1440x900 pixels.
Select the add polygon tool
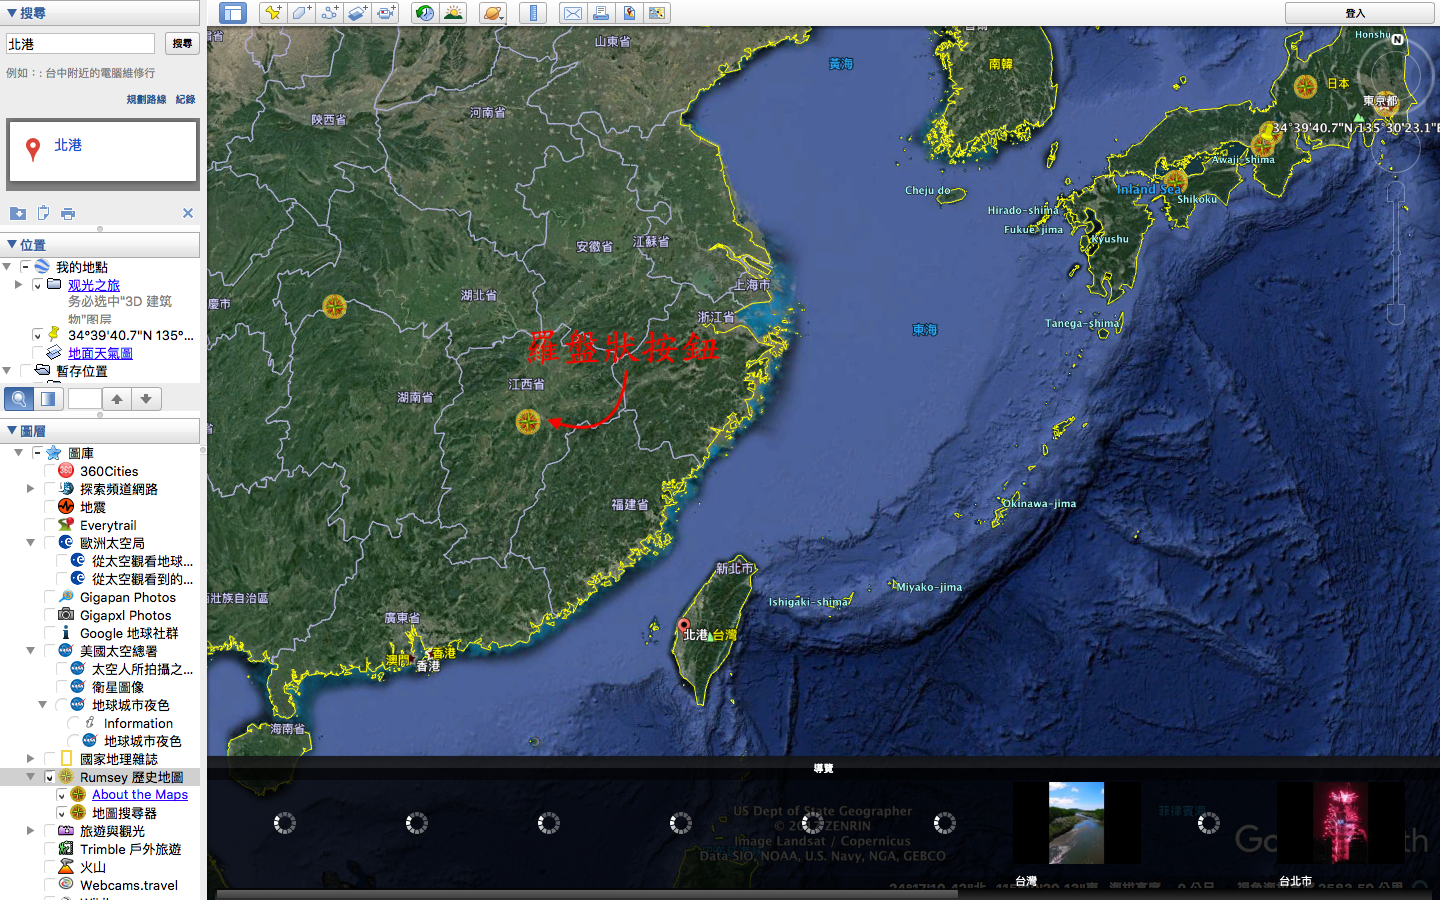(x=301, y=13)
